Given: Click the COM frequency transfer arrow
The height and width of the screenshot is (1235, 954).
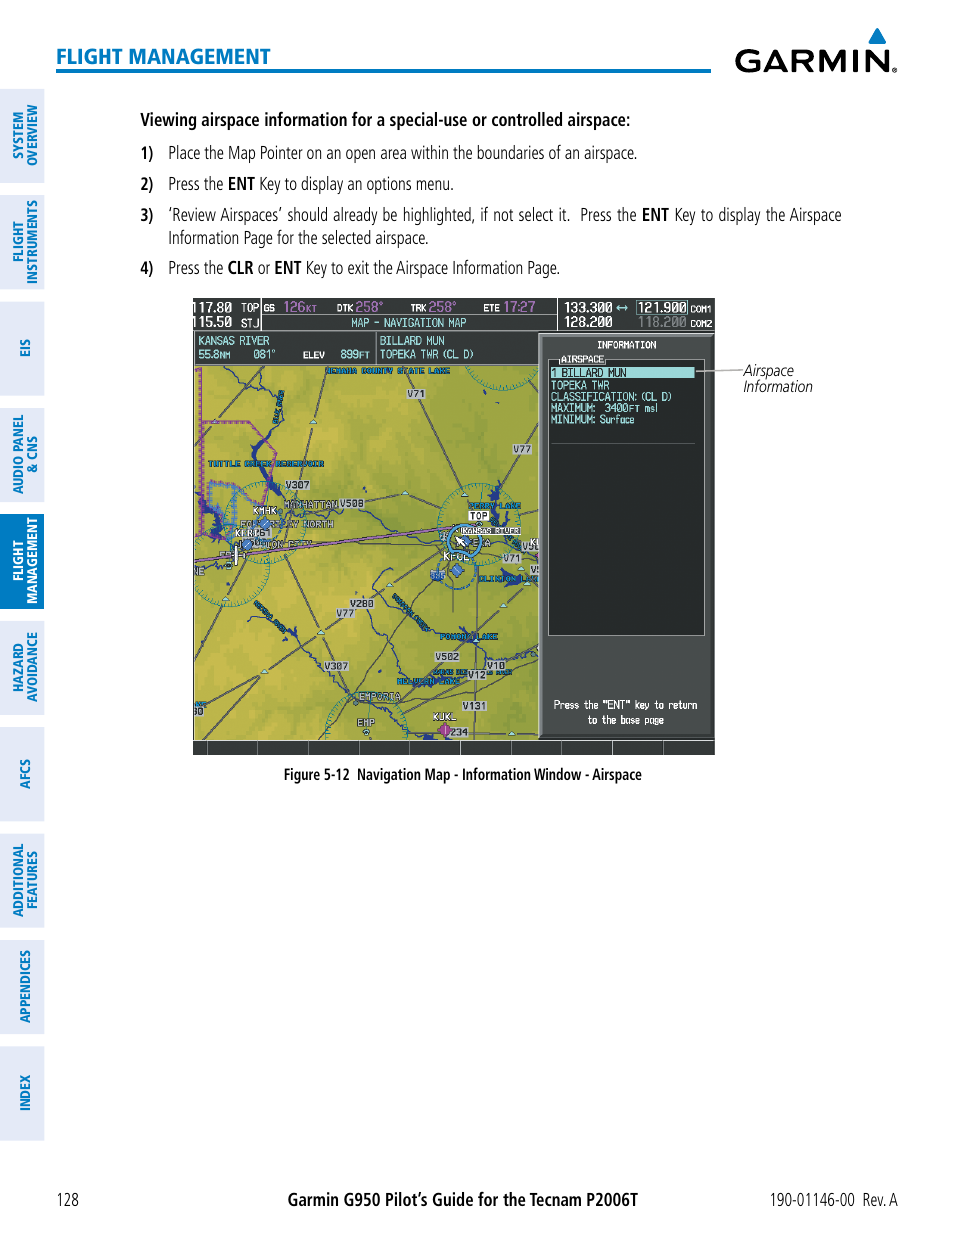Looking at the screenshot, I should (x=622, y=308).
